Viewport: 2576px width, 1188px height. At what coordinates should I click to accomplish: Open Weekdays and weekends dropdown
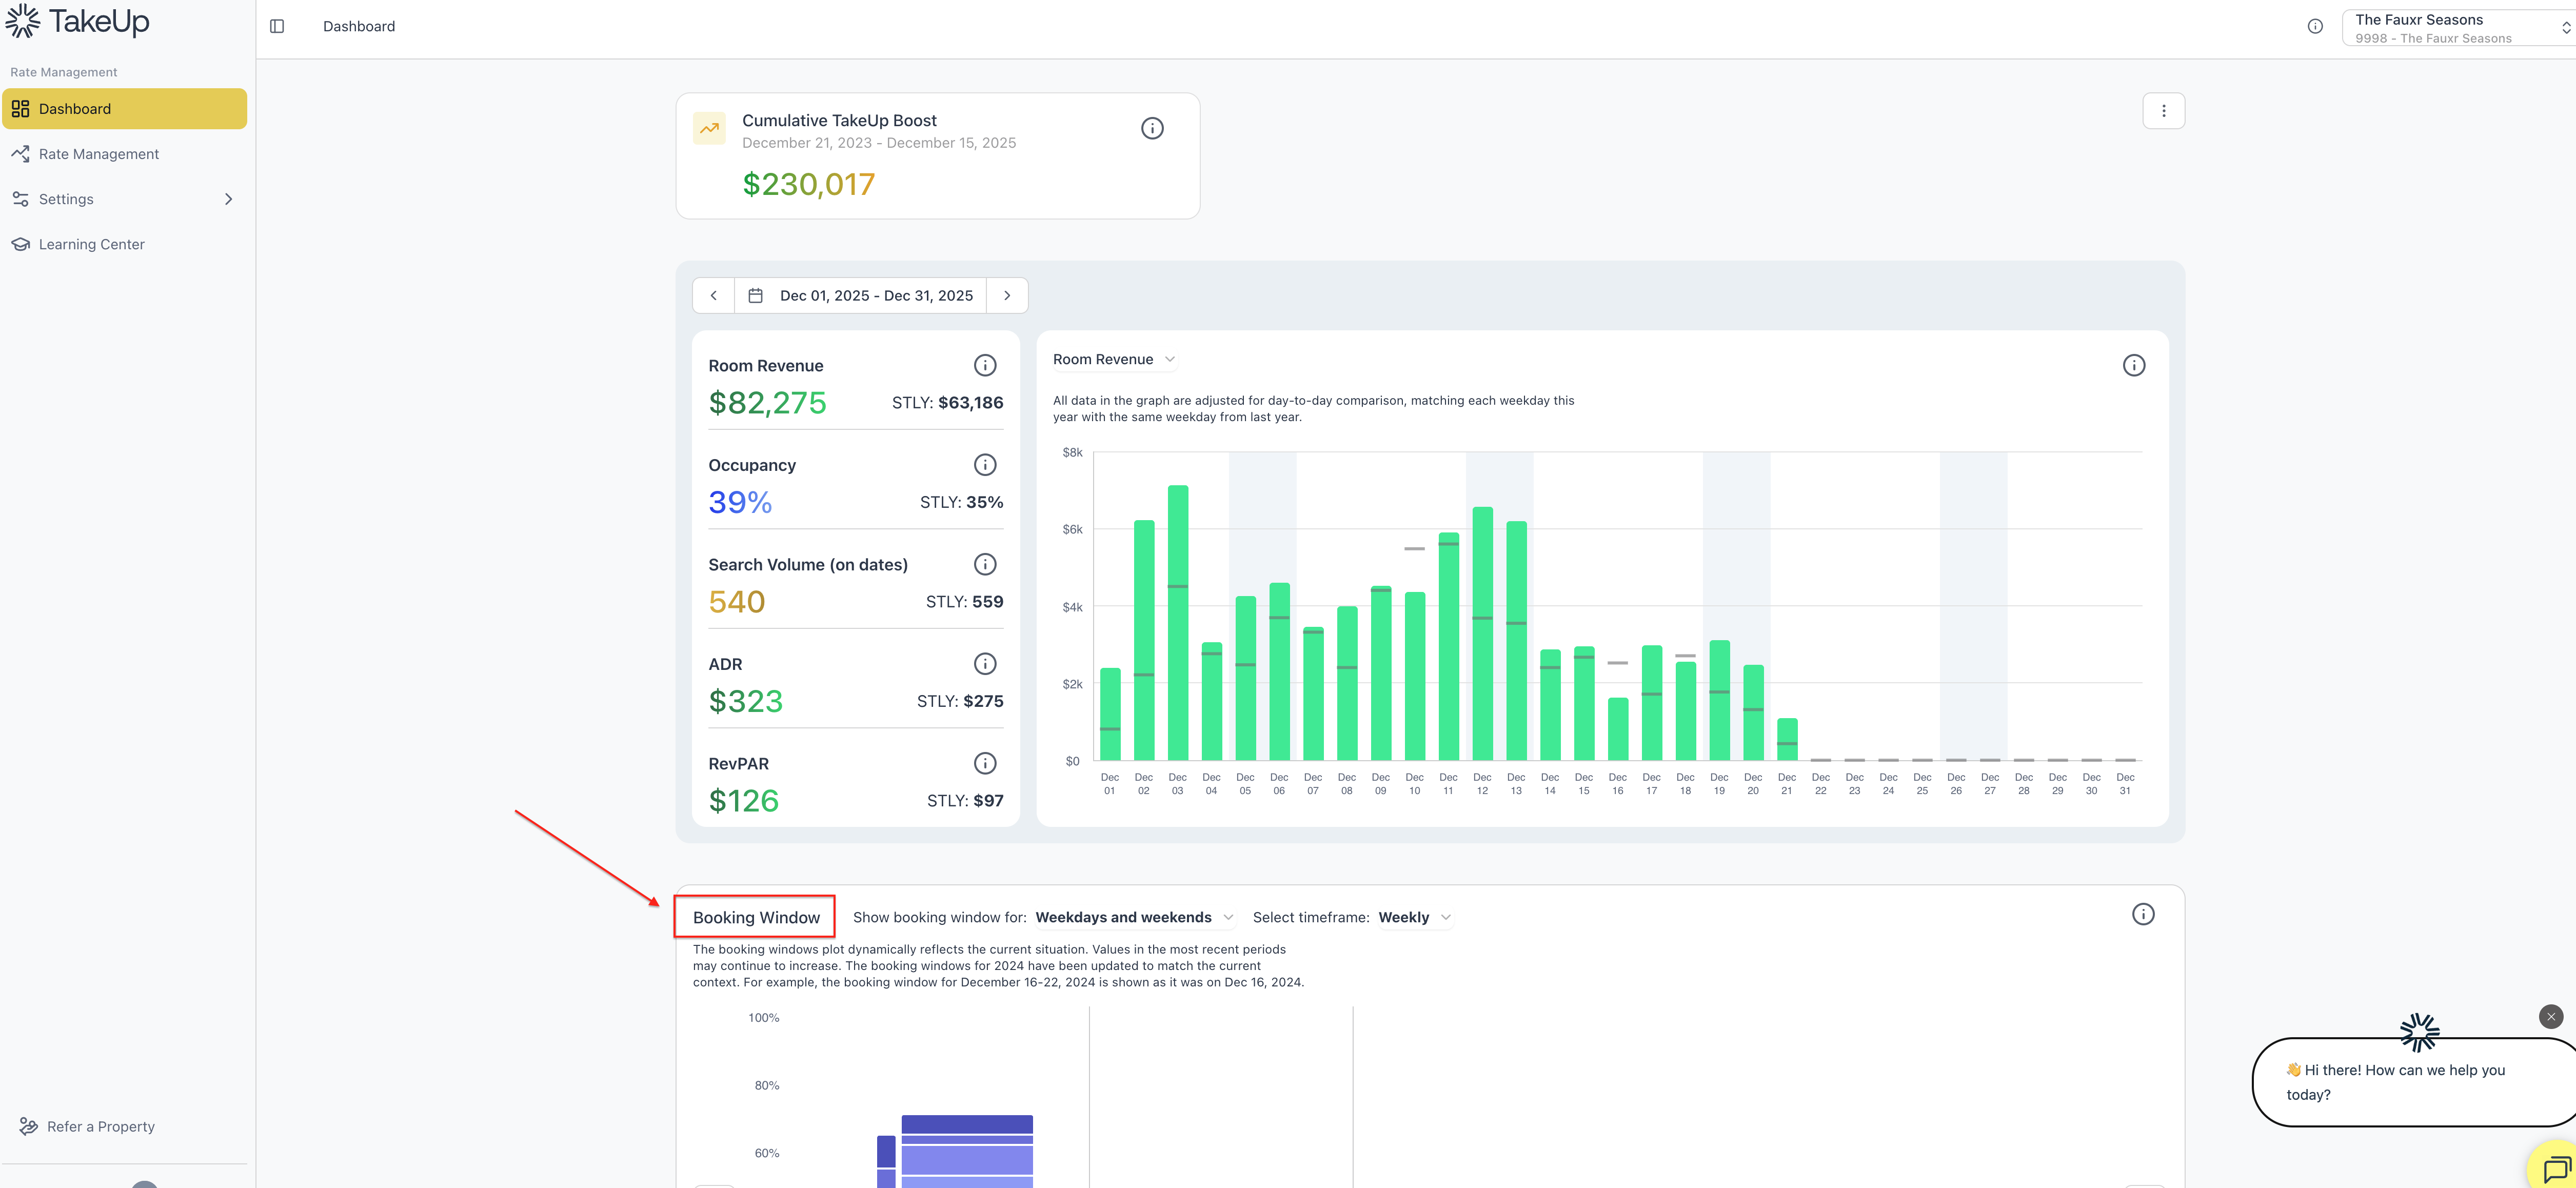click(1134, 917)
